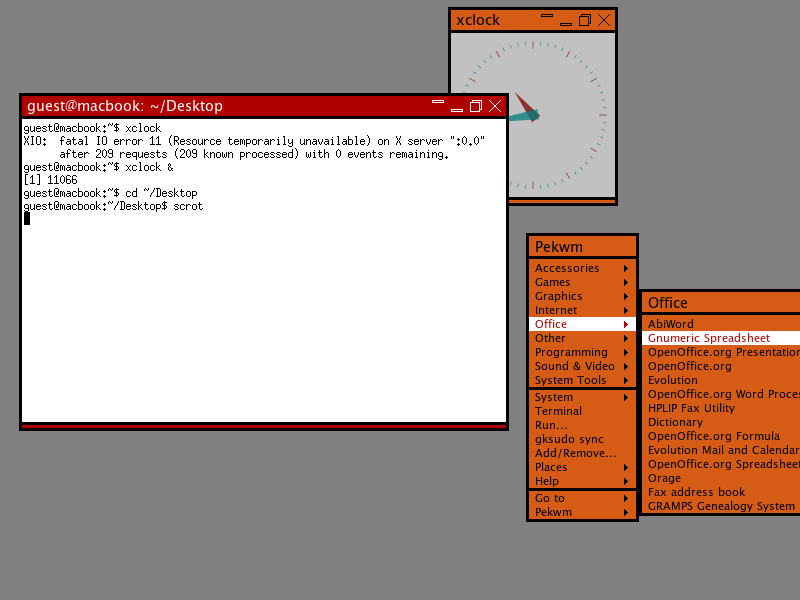This screenshot has height=600, width=800.
Task: Click the arrow beside Graphics
Action: 626,296
